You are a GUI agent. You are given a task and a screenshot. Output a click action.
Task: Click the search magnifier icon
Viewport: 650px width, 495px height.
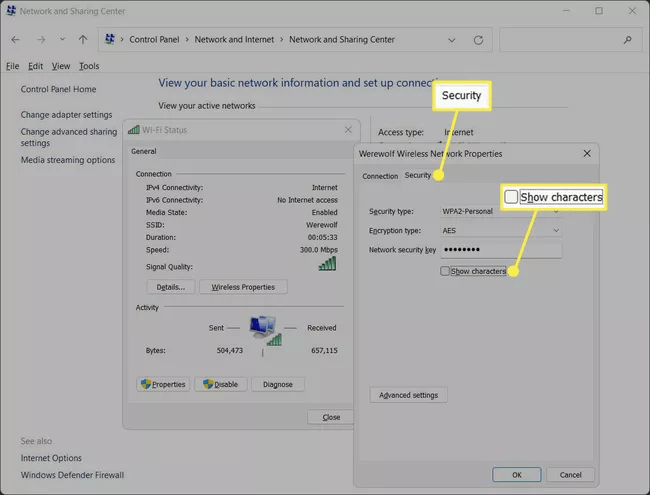pos(628,40)
